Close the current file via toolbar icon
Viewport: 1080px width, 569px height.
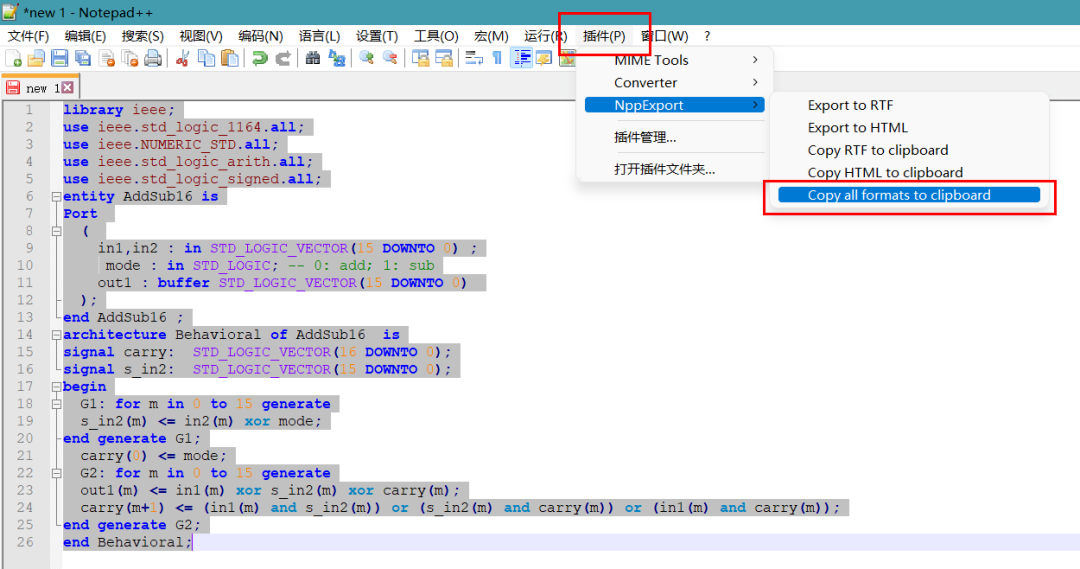[107, 59]
